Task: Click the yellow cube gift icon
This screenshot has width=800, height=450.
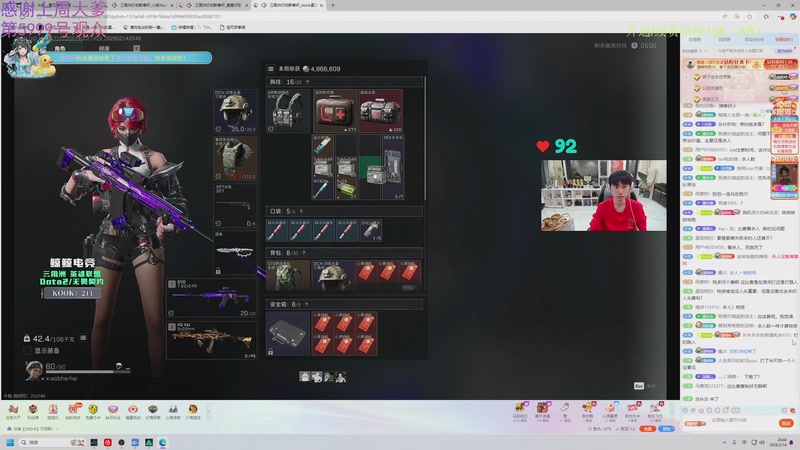Action: coord(93,411)
